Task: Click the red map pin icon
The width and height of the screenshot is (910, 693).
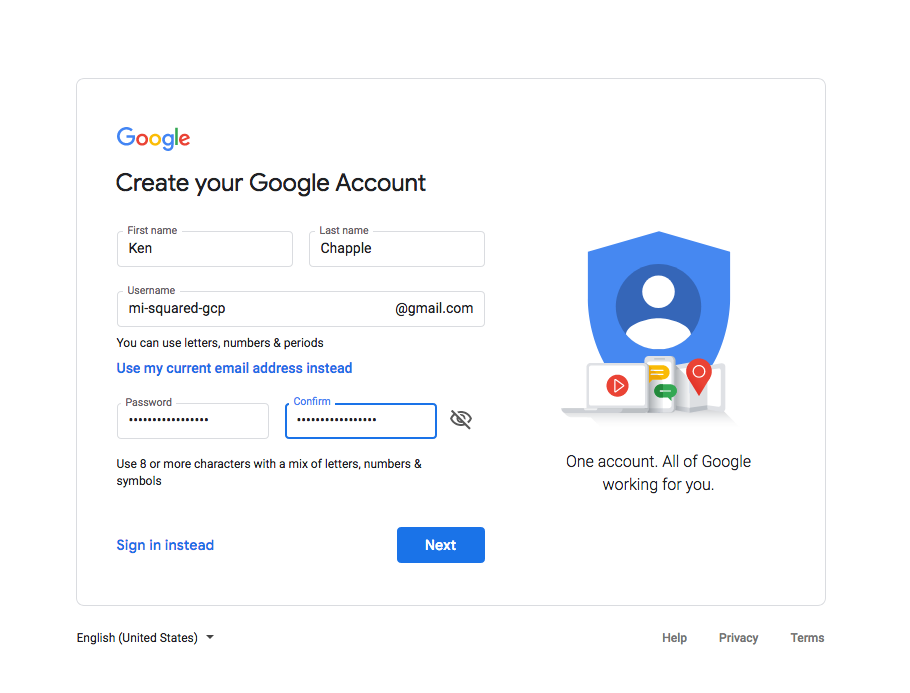Action: [x=699, y=377]
